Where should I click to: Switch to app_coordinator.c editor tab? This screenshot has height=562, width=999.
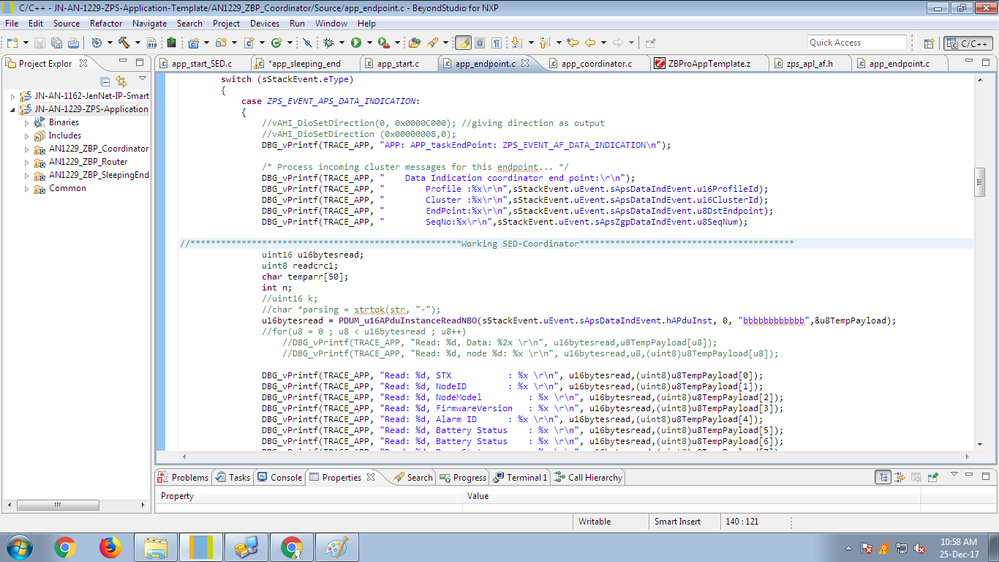coord(596,64)
